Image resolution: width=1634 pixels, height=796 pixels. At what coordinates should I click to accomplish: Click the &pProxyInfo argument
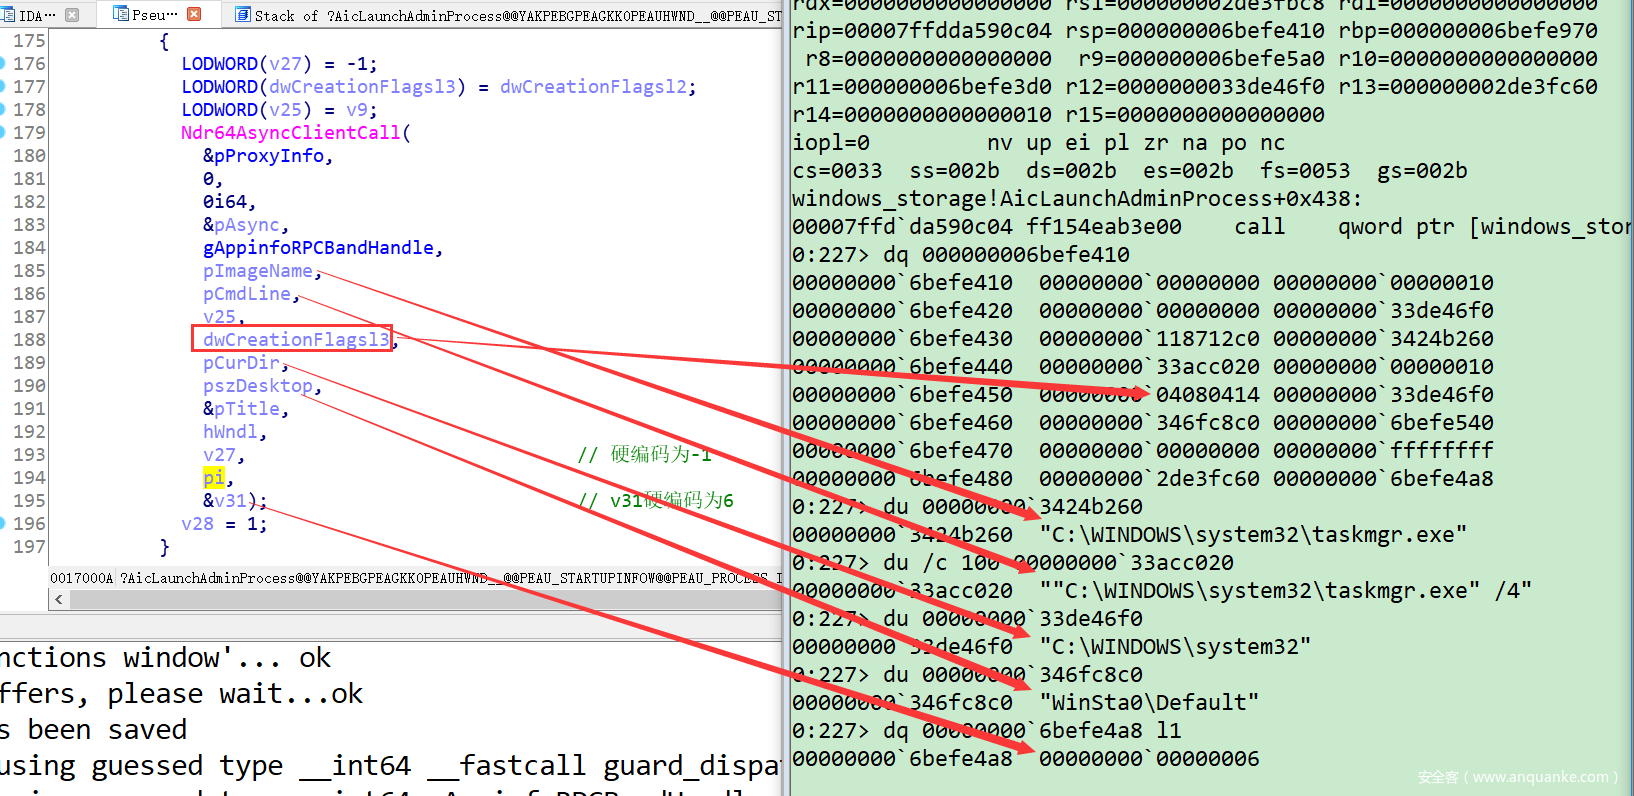point(263,156)
